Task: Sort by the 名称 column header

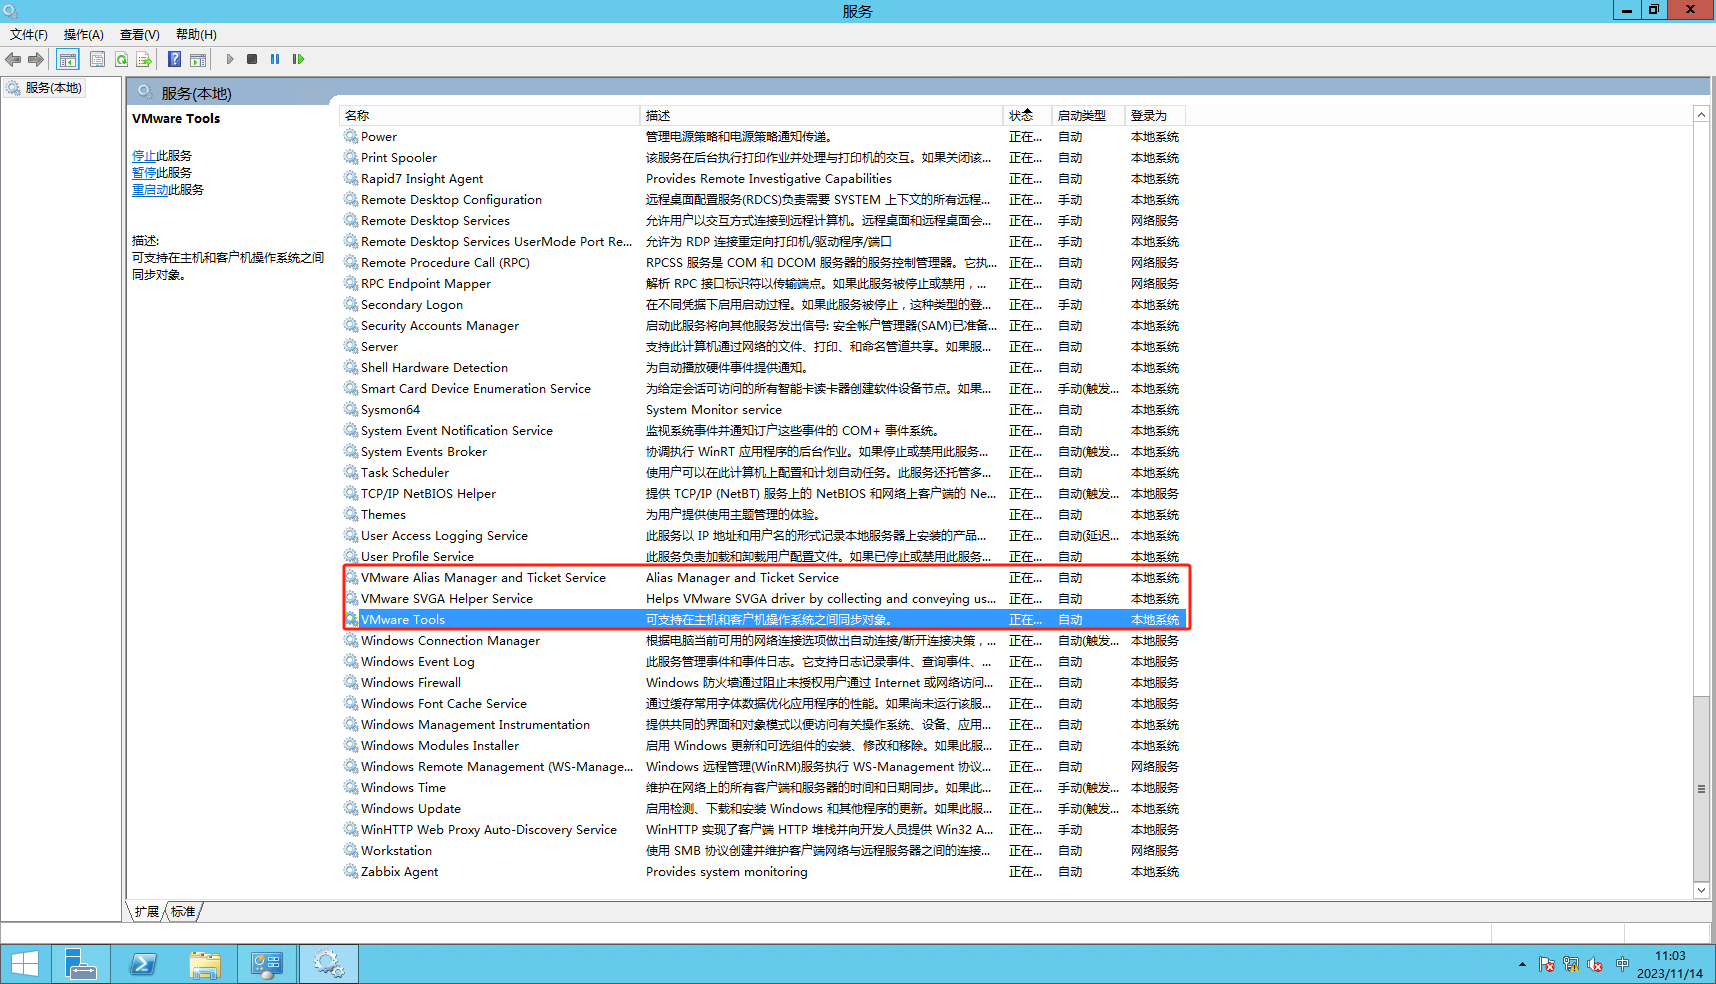Action: coord(489,116)
